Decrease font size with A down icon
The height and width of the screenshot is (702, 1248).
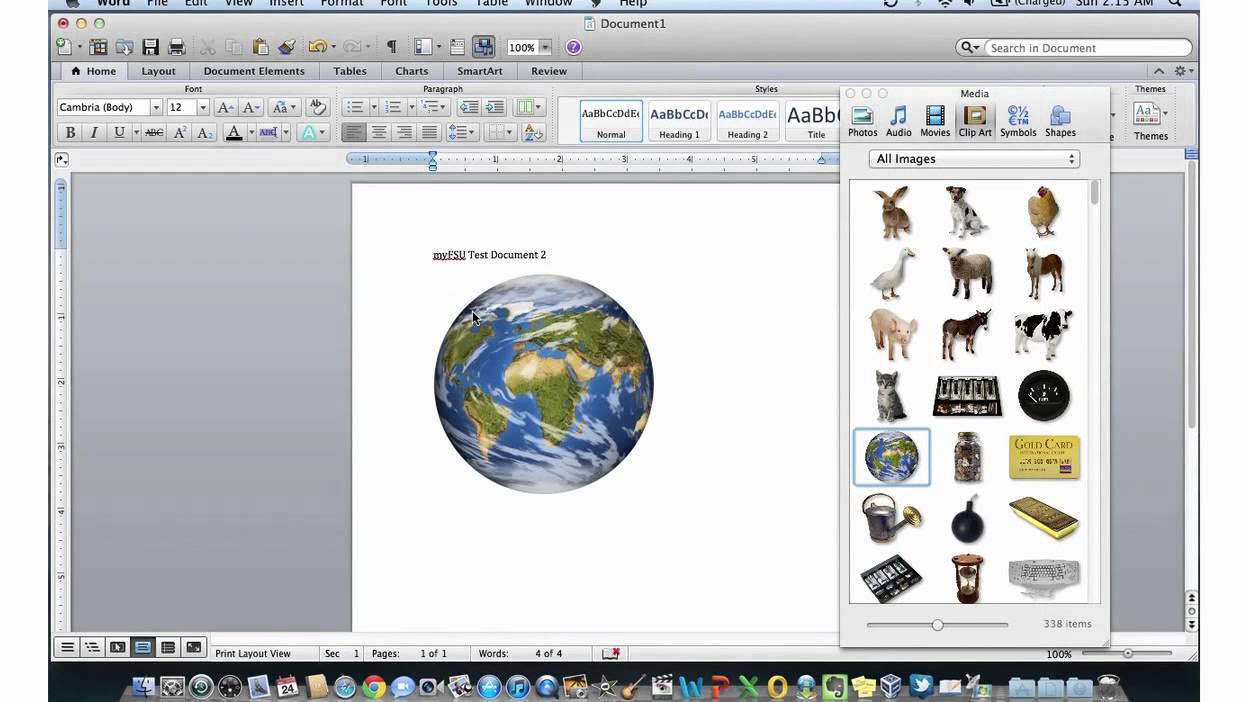[250, 107]
